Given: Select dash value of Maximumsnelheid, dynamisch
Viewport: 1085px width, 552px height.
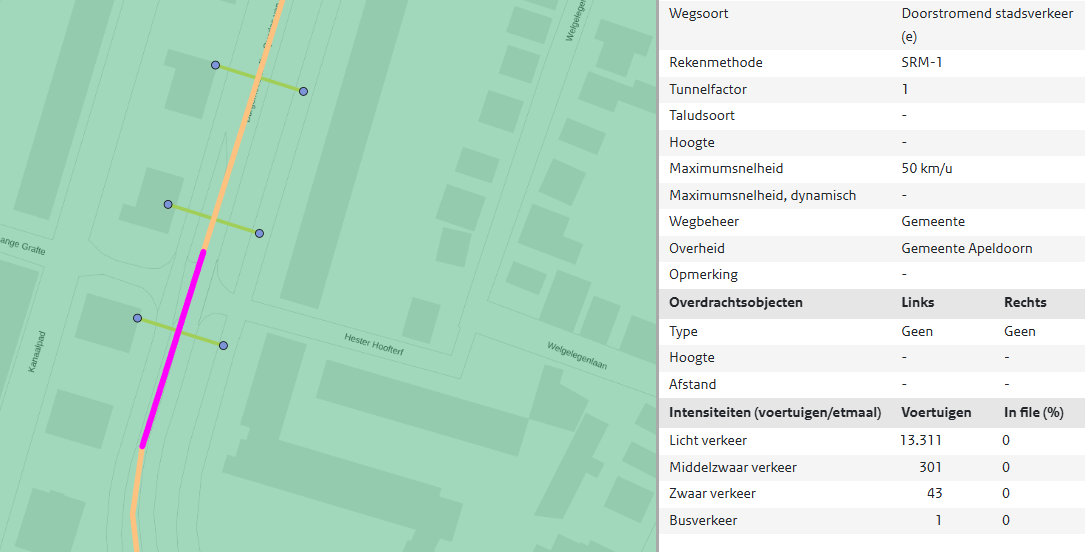Looking at the screenshot, I should coord(904,196).
